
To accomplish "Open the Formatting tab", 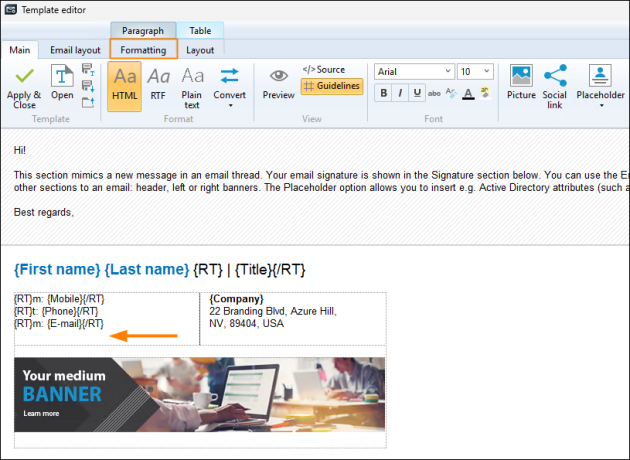I will click(x=143, y=50).
